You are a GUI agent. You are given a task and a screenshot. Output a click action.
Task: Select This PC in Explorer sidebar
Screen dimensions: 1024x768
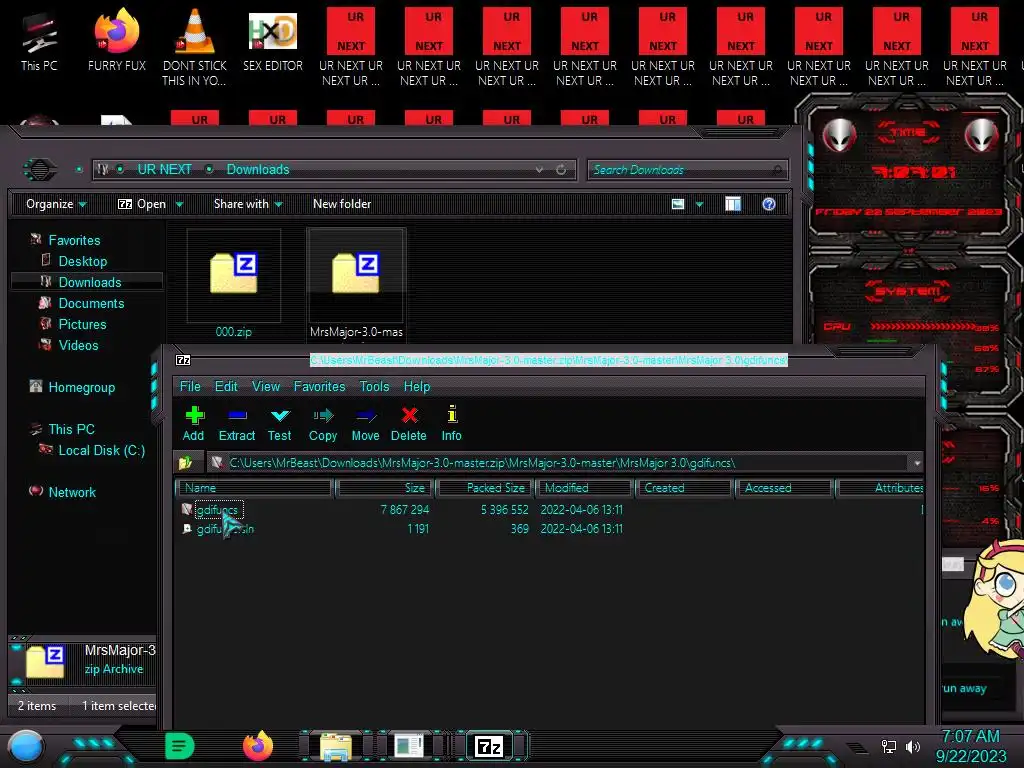72,429
